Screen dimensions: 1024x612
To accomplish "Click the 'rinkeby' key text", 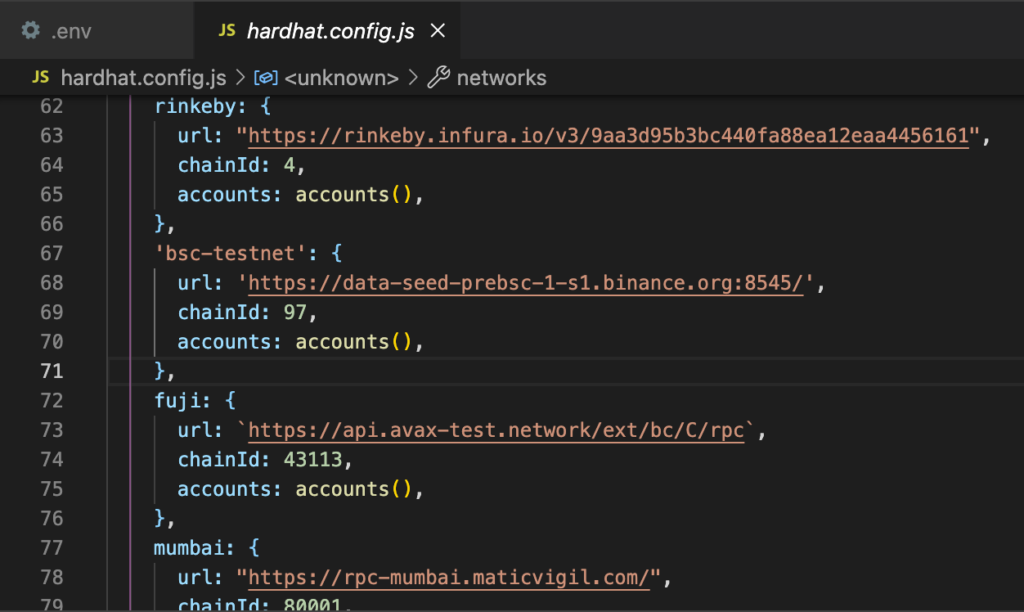I will point(195,106).
